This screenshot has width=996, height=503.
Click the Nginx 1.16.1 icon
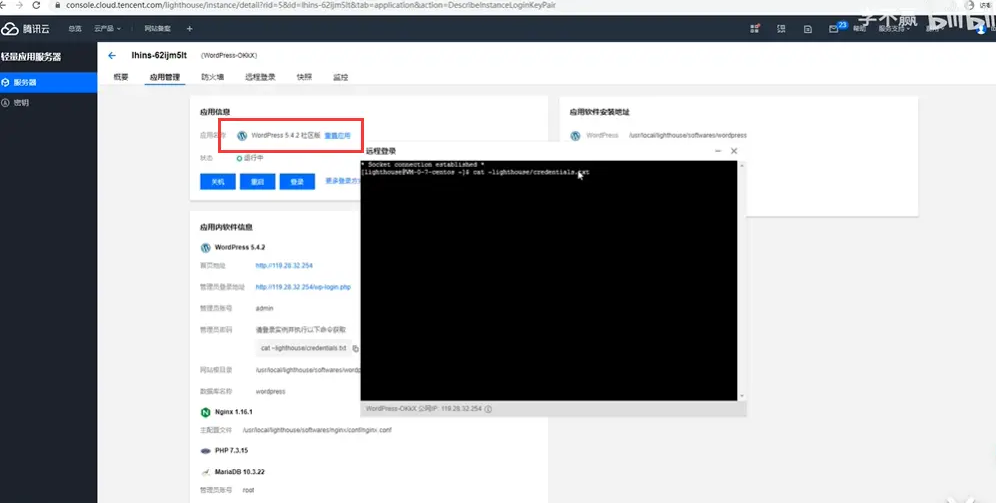[x=205, y=412]
